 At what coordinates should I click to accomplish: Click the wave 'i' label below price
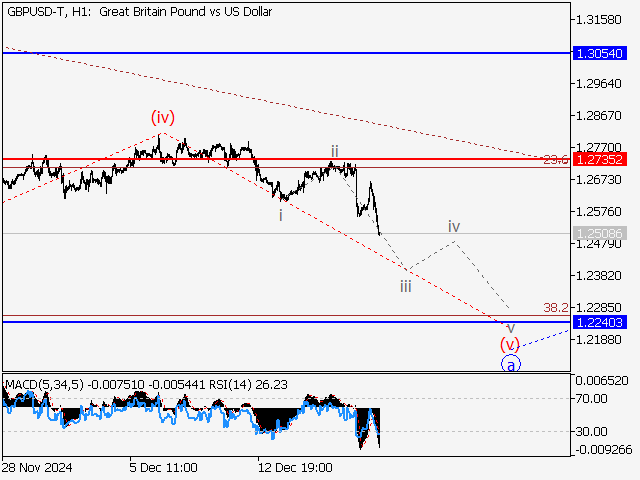point(281,215)
